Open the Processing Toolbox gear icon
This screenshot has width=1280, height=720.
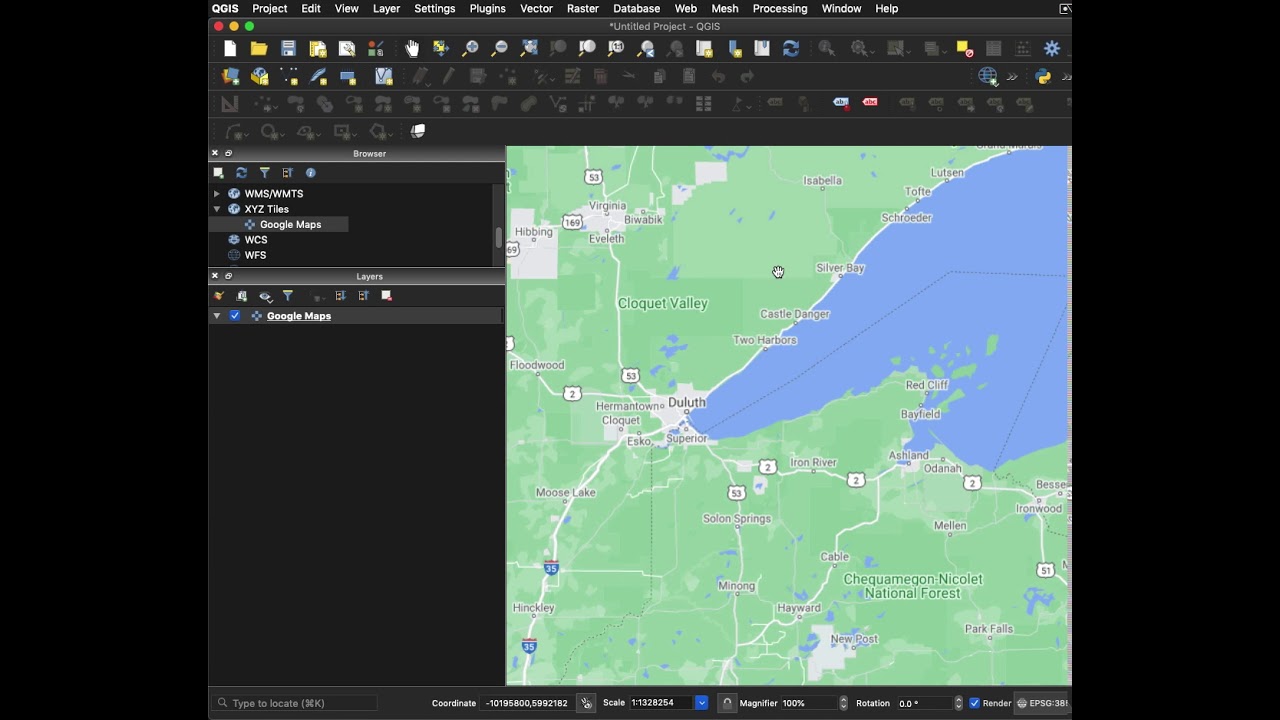click(x=1052, y=48)
